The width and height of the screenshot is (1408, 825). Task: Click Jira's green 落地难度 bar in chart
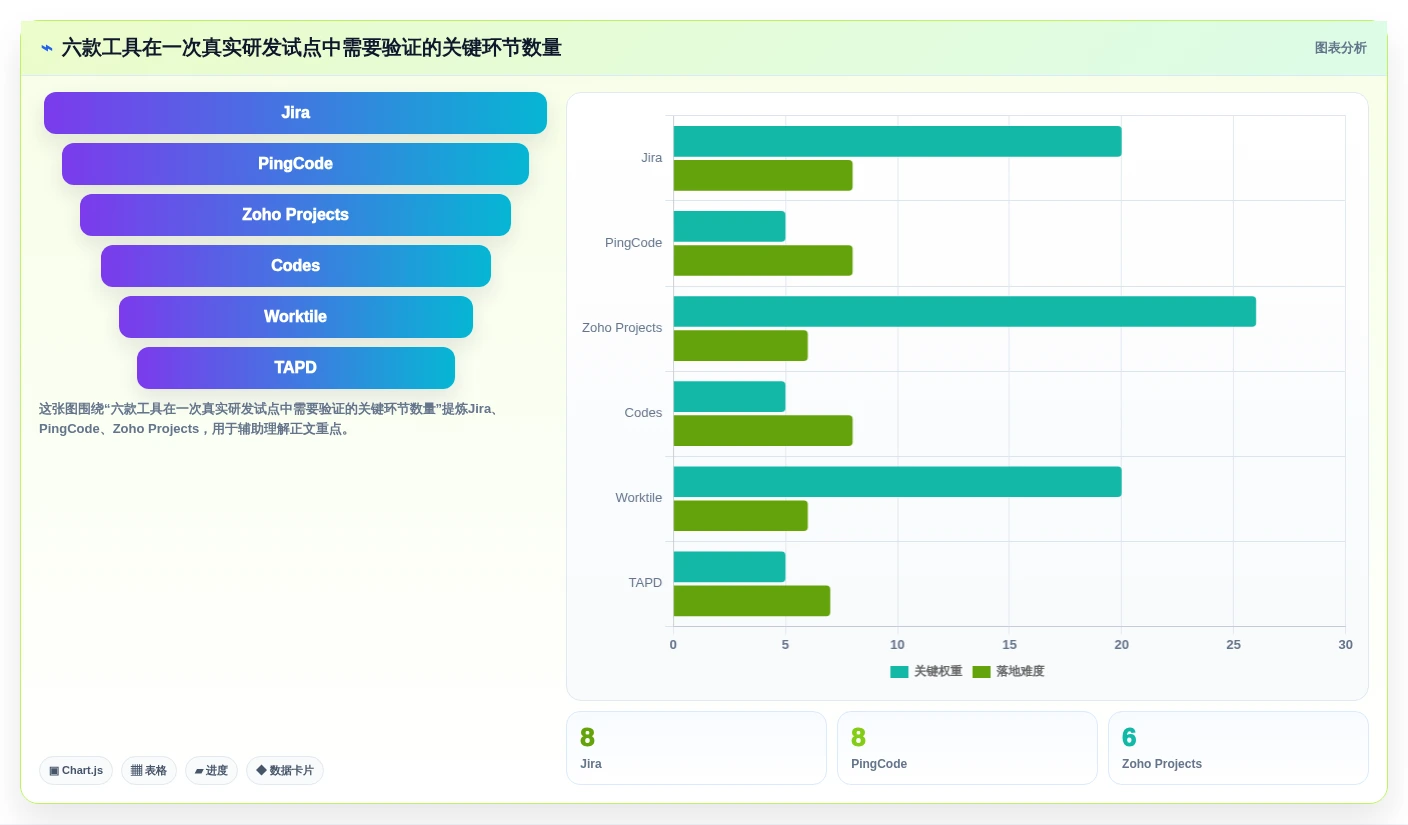pyautogui.click(x=763, y=175)
